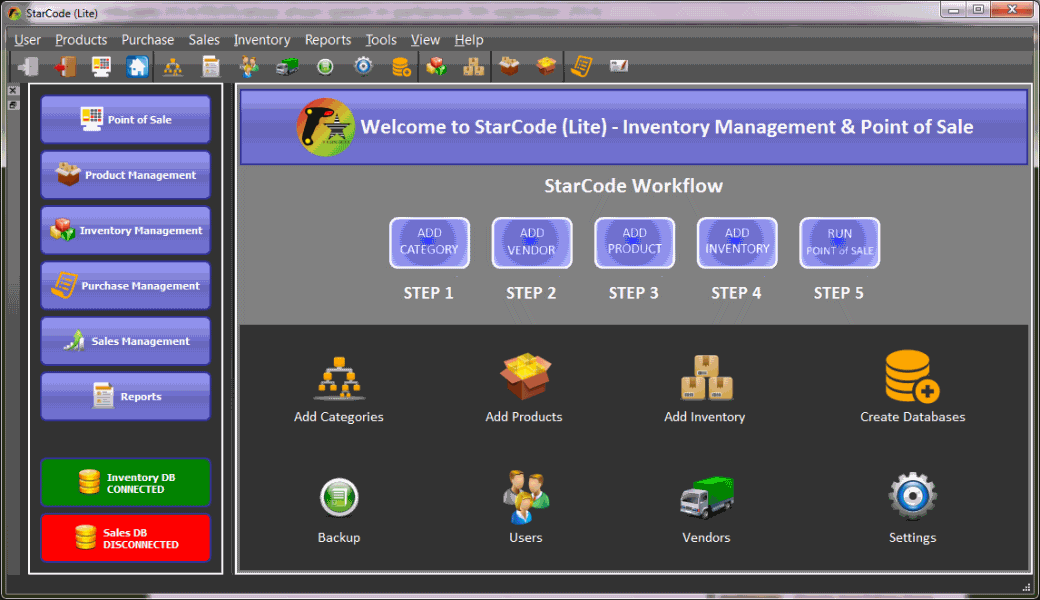This screenshot has width=1040, height=600.
Task: Click the reports document toolbar icon
Action: 211,66
